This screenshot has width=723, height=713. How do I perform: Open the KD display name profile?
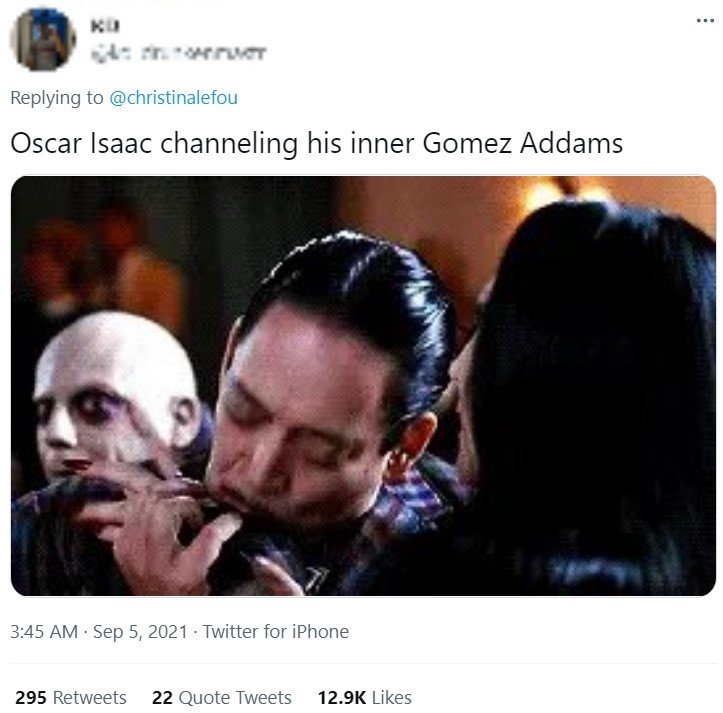point(105,26)
